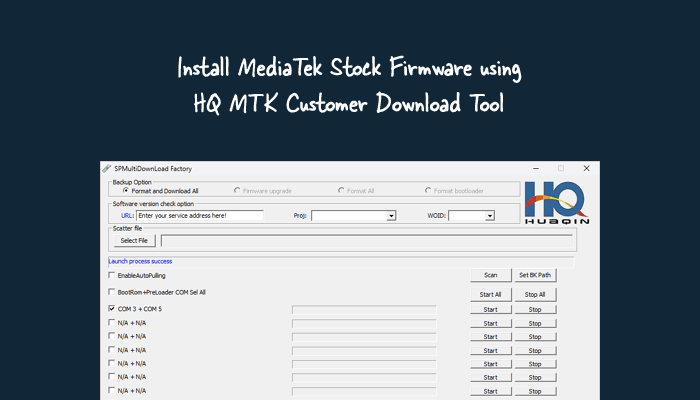700x400 pixels.
Task: Click the Set BK Path button
Action: [535, 274]
